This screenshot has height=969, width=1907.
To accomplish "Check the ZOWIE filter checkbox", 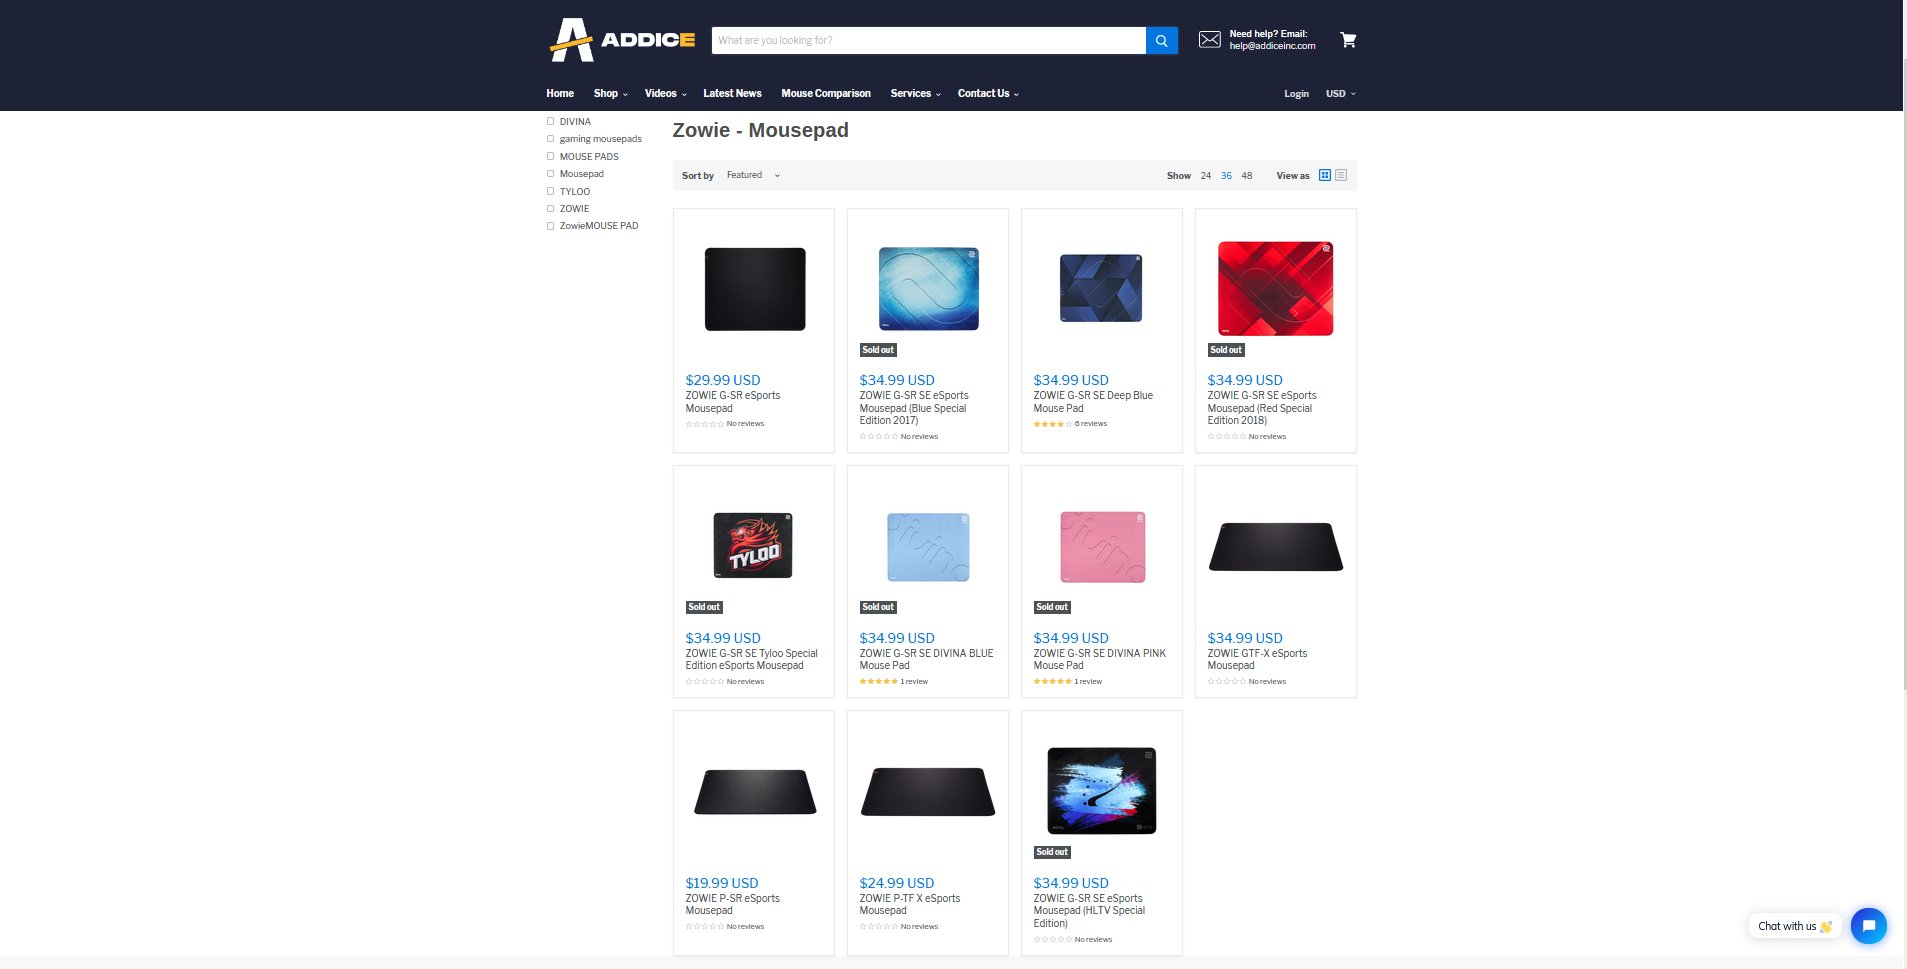I will (x=550, y=208).
